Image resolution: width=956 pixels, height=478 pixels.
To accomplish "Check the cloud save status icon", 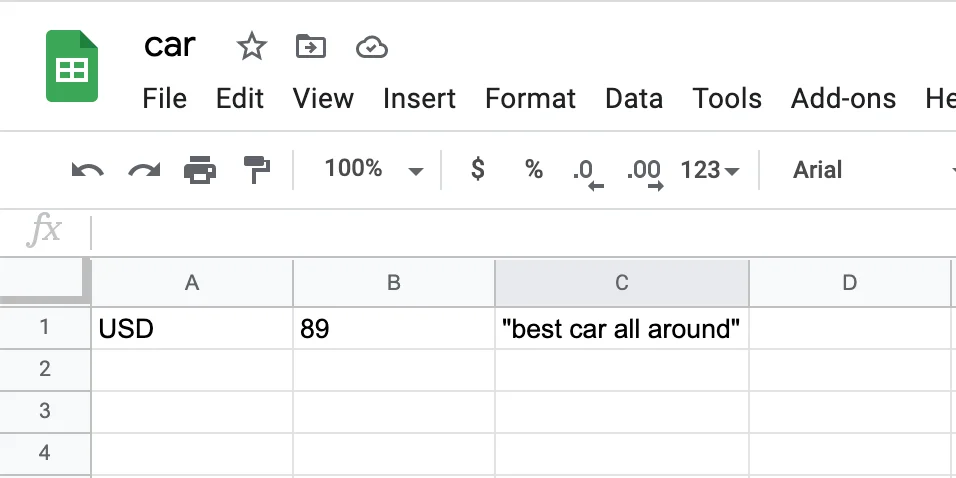I will coord(371,47).
